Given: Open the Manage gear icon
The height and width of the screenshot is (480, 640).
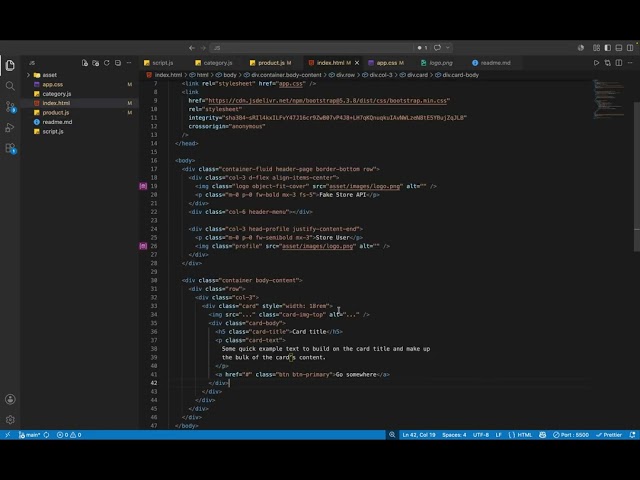Looking at the screenshot, I should pyautogui.click(x=10, y=420).
